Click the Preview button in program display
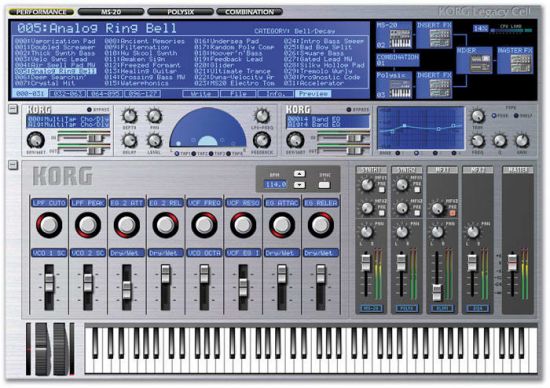The image size is (550, 388). [313, 94]
